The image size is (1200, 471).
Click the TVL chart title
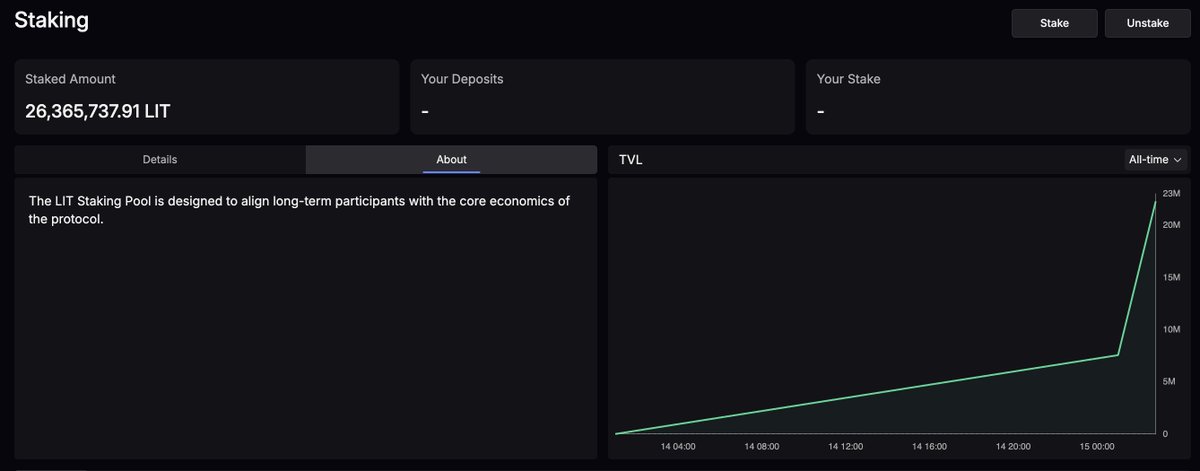tap(631, 160)
